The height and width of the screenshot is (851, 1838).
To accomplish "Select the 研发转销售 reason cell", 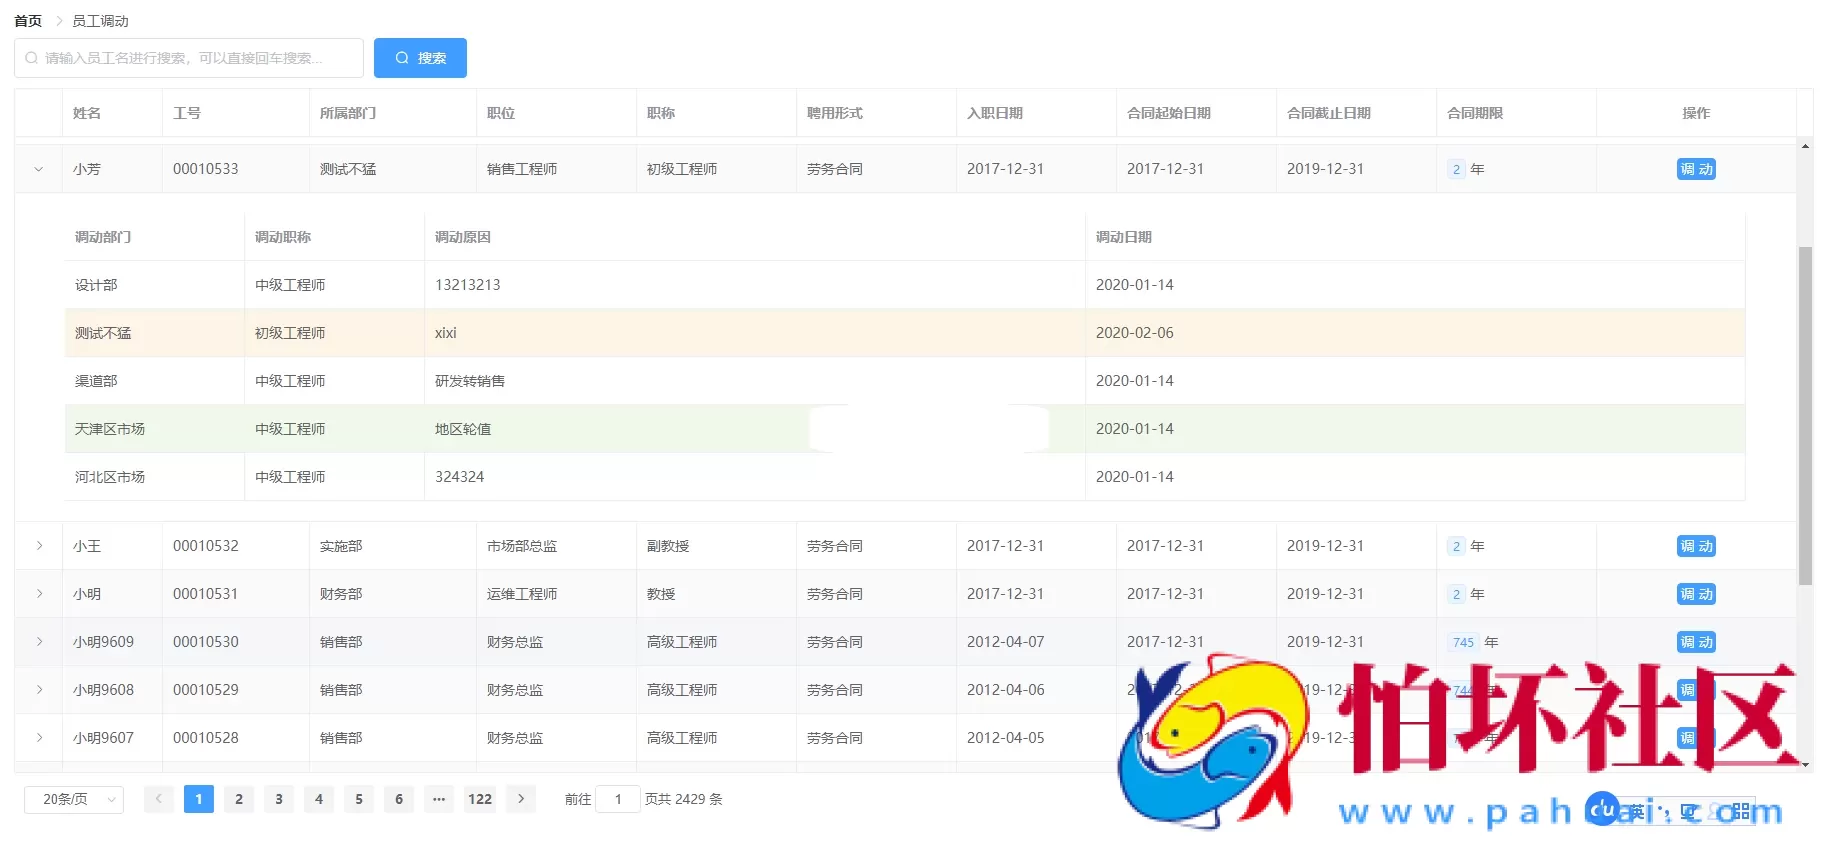I will pyautogui.click(x=755, y=381).
